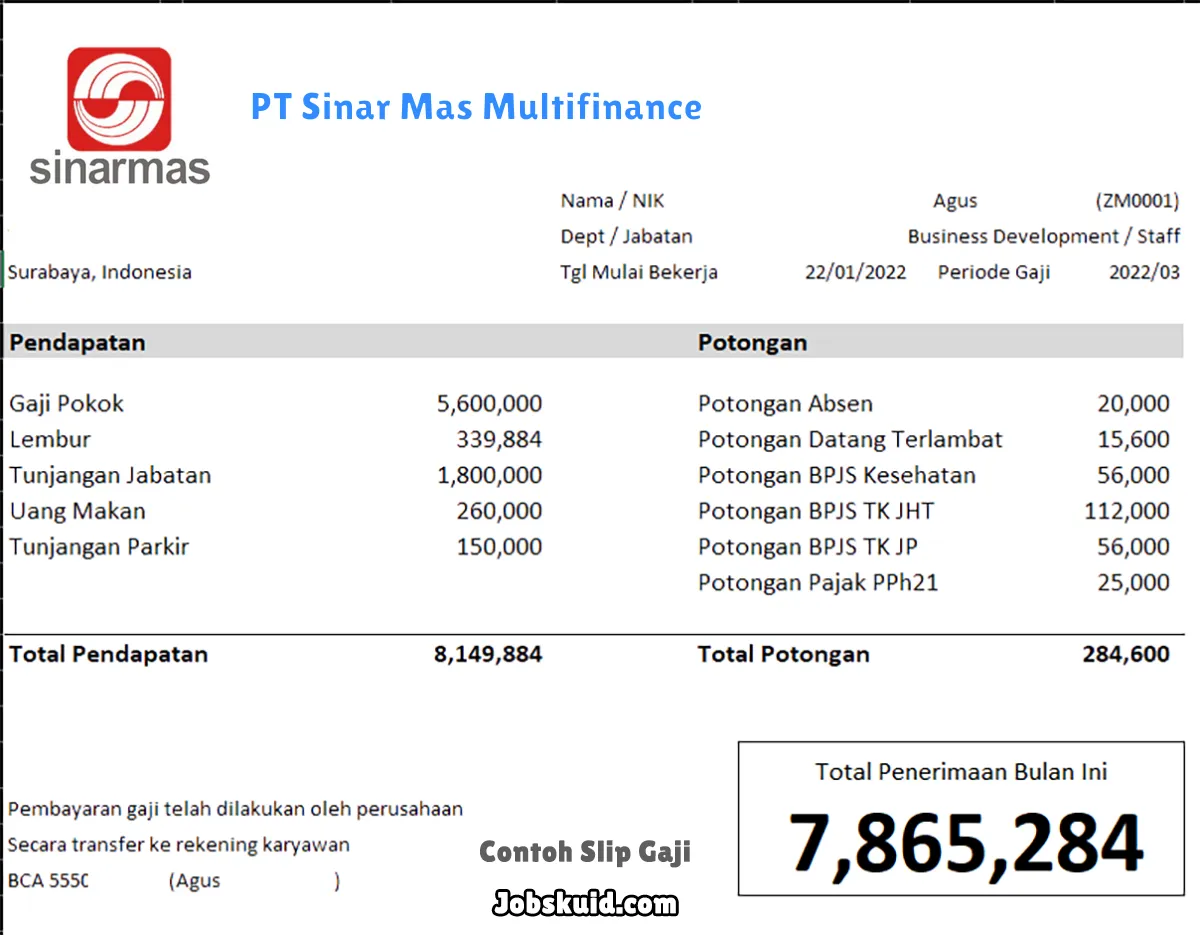1200x935 pixels.
Task: Click the Pendapatan section header
Action: coord(78,343)
